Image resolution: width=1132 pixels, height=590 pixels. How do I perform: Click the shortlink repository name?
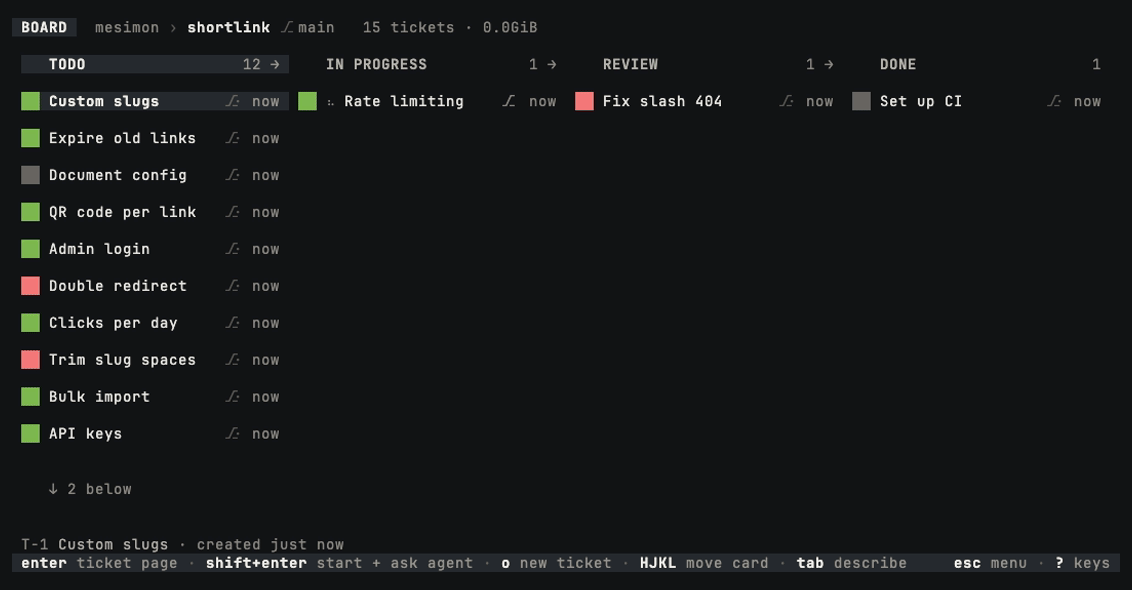pyautogui.click(x=229, y=27)
